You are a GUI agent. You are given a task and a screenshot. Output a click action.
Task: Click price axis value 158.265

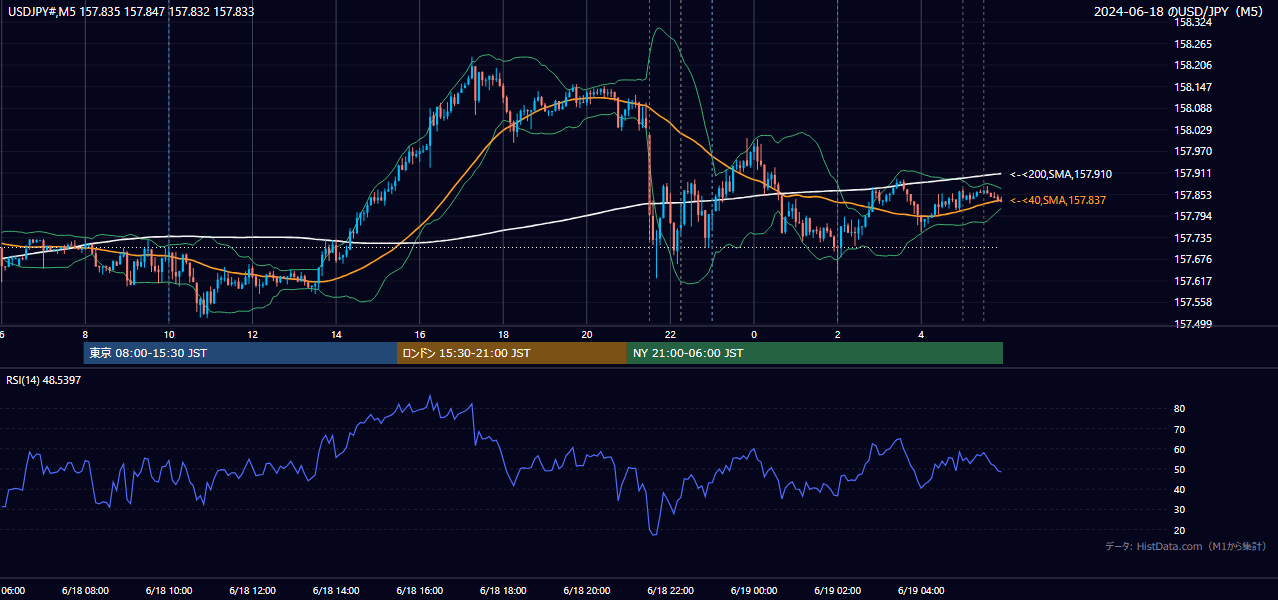[x=1192, y=44]
